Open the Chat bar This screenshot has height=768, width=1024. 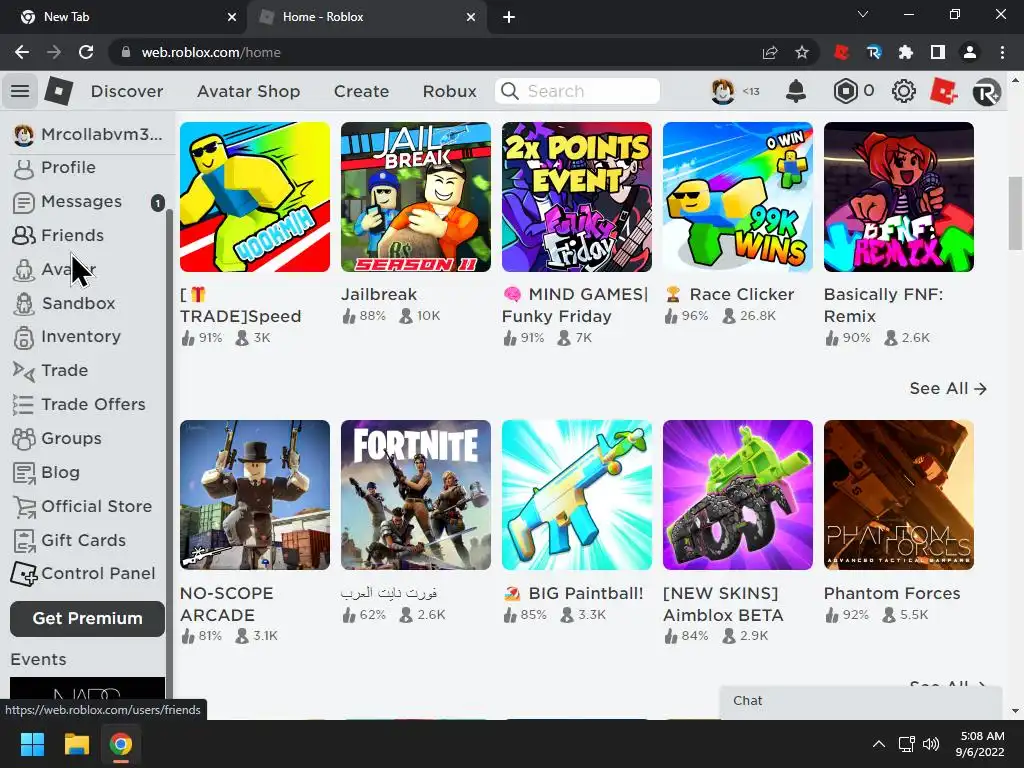861,701
